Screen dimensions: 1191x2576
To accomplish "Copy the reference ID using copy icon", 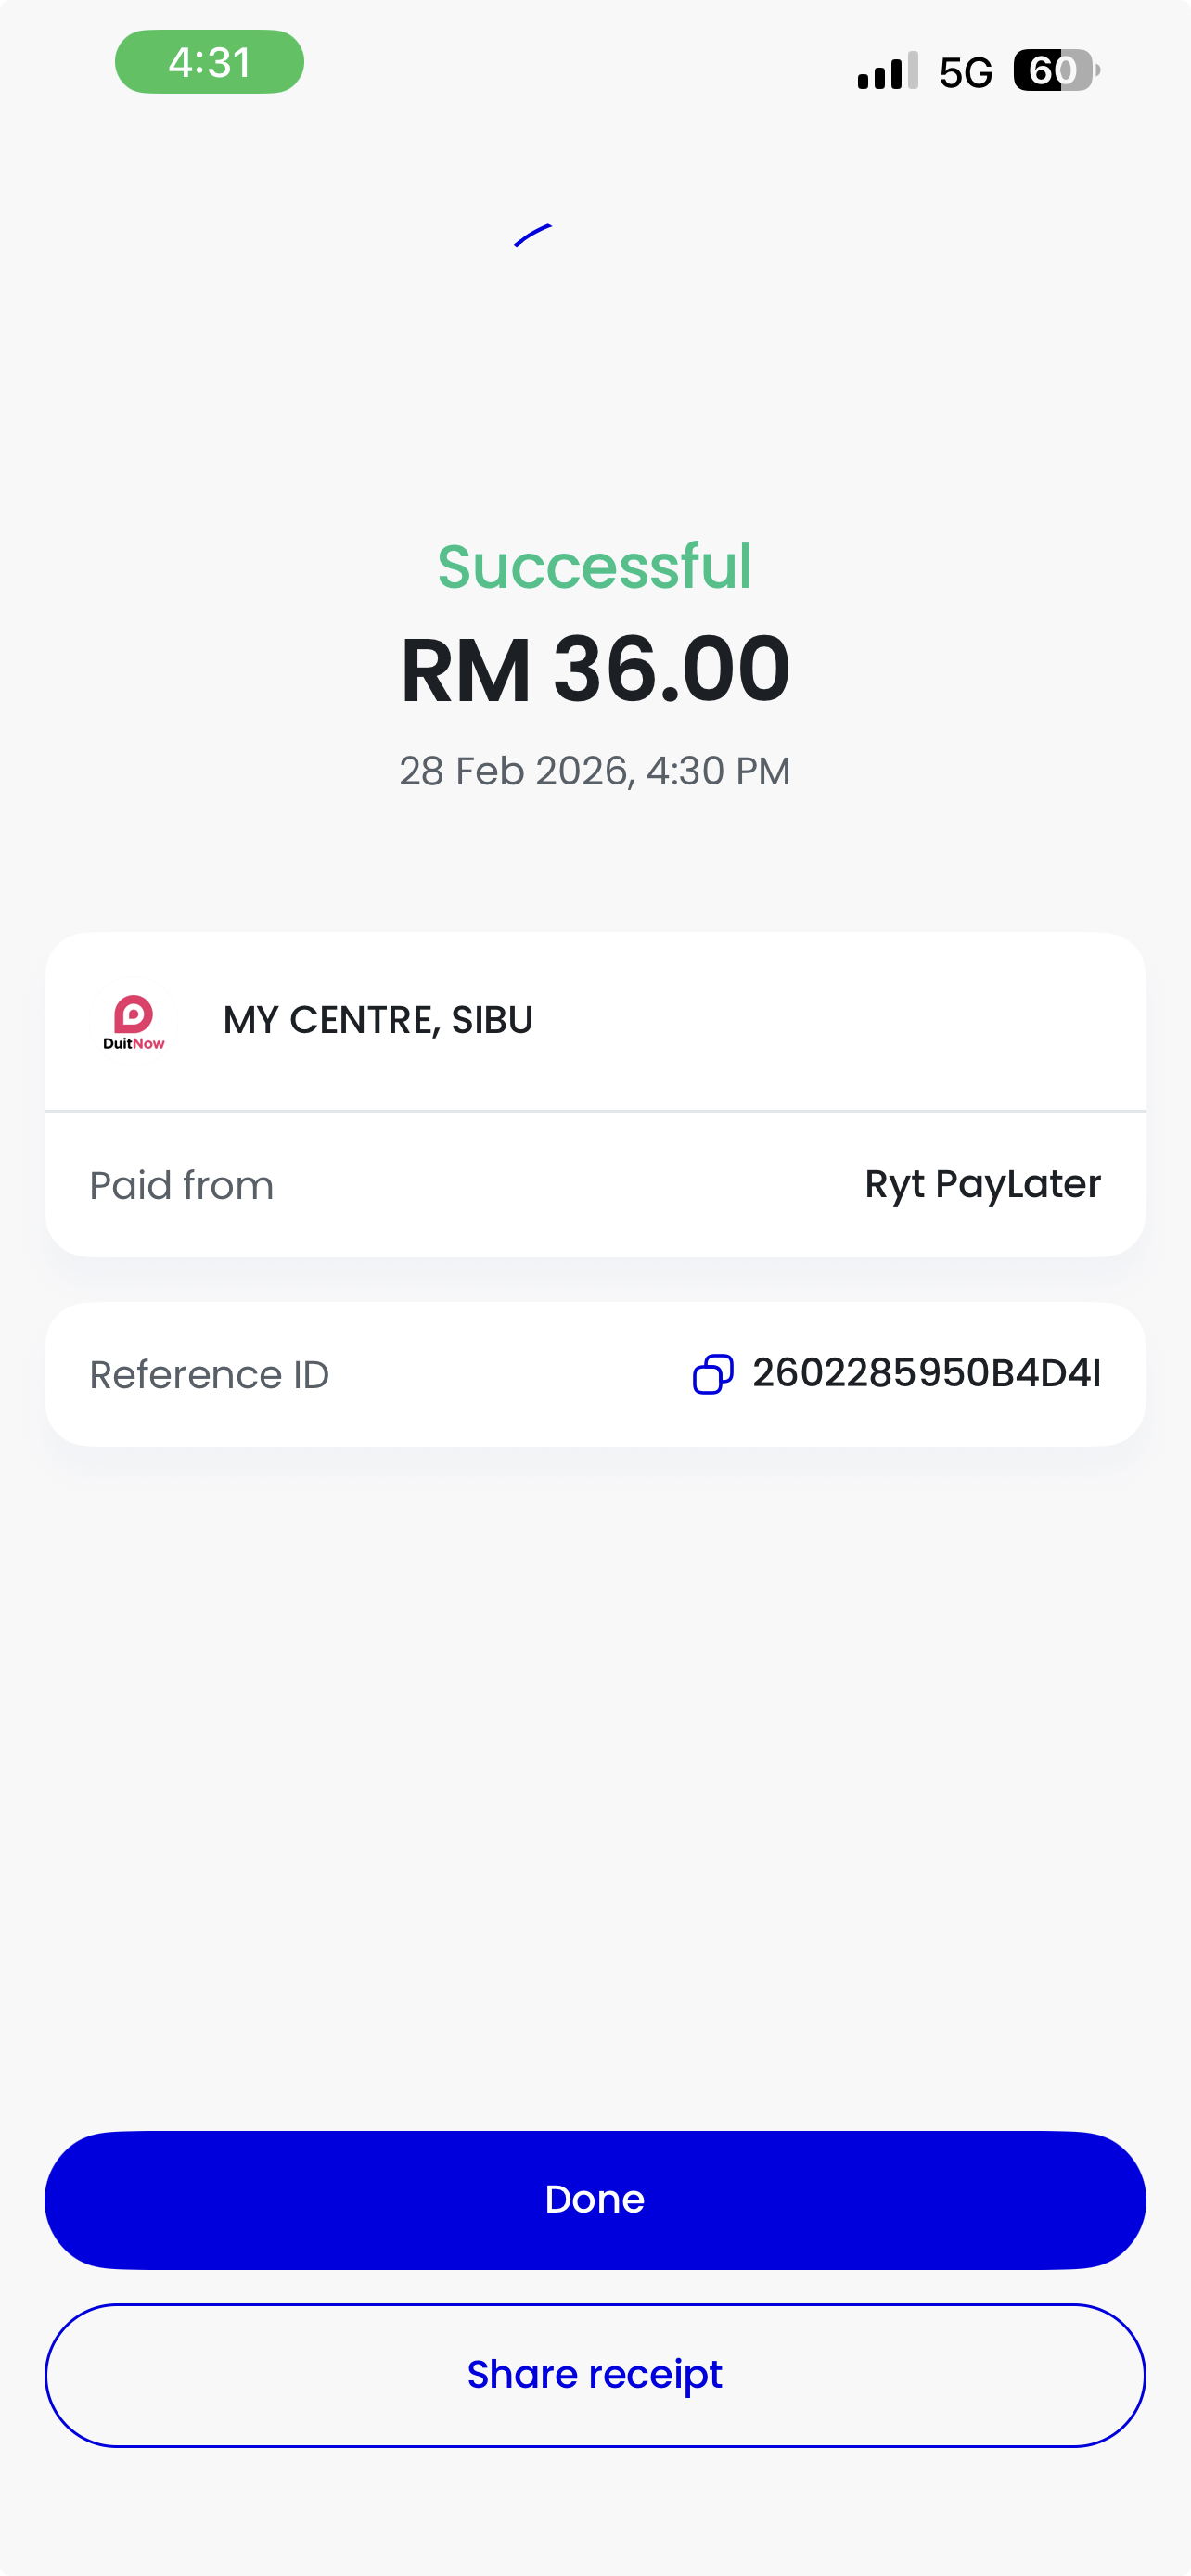I will pyautogui.click(x=713, y=1374).
